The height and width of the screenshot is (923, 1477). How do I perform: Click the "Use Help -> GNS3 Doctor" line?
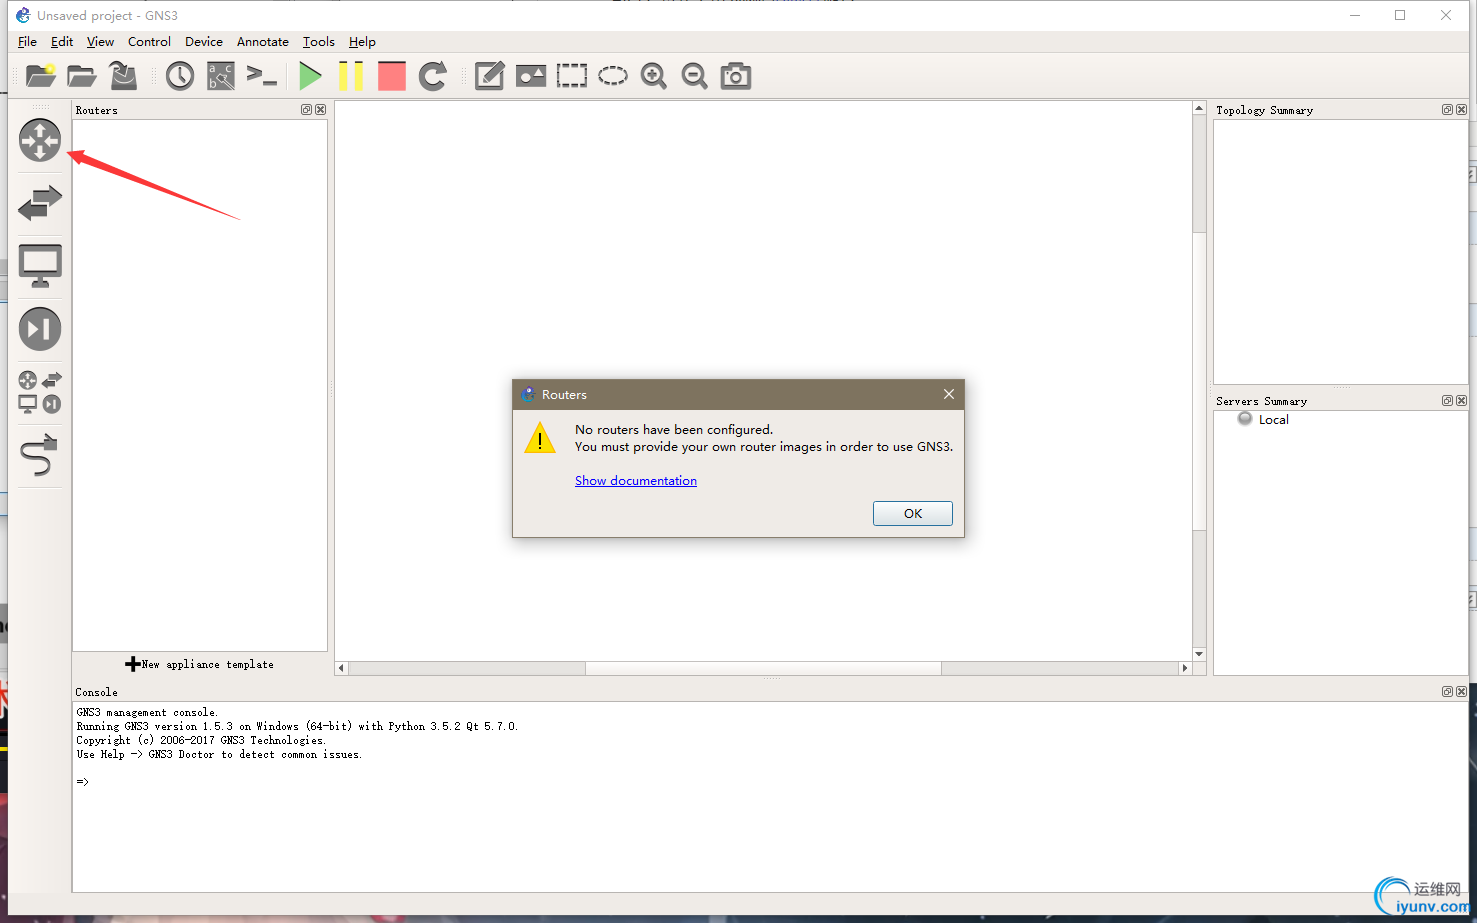click(x=219, y=755)
